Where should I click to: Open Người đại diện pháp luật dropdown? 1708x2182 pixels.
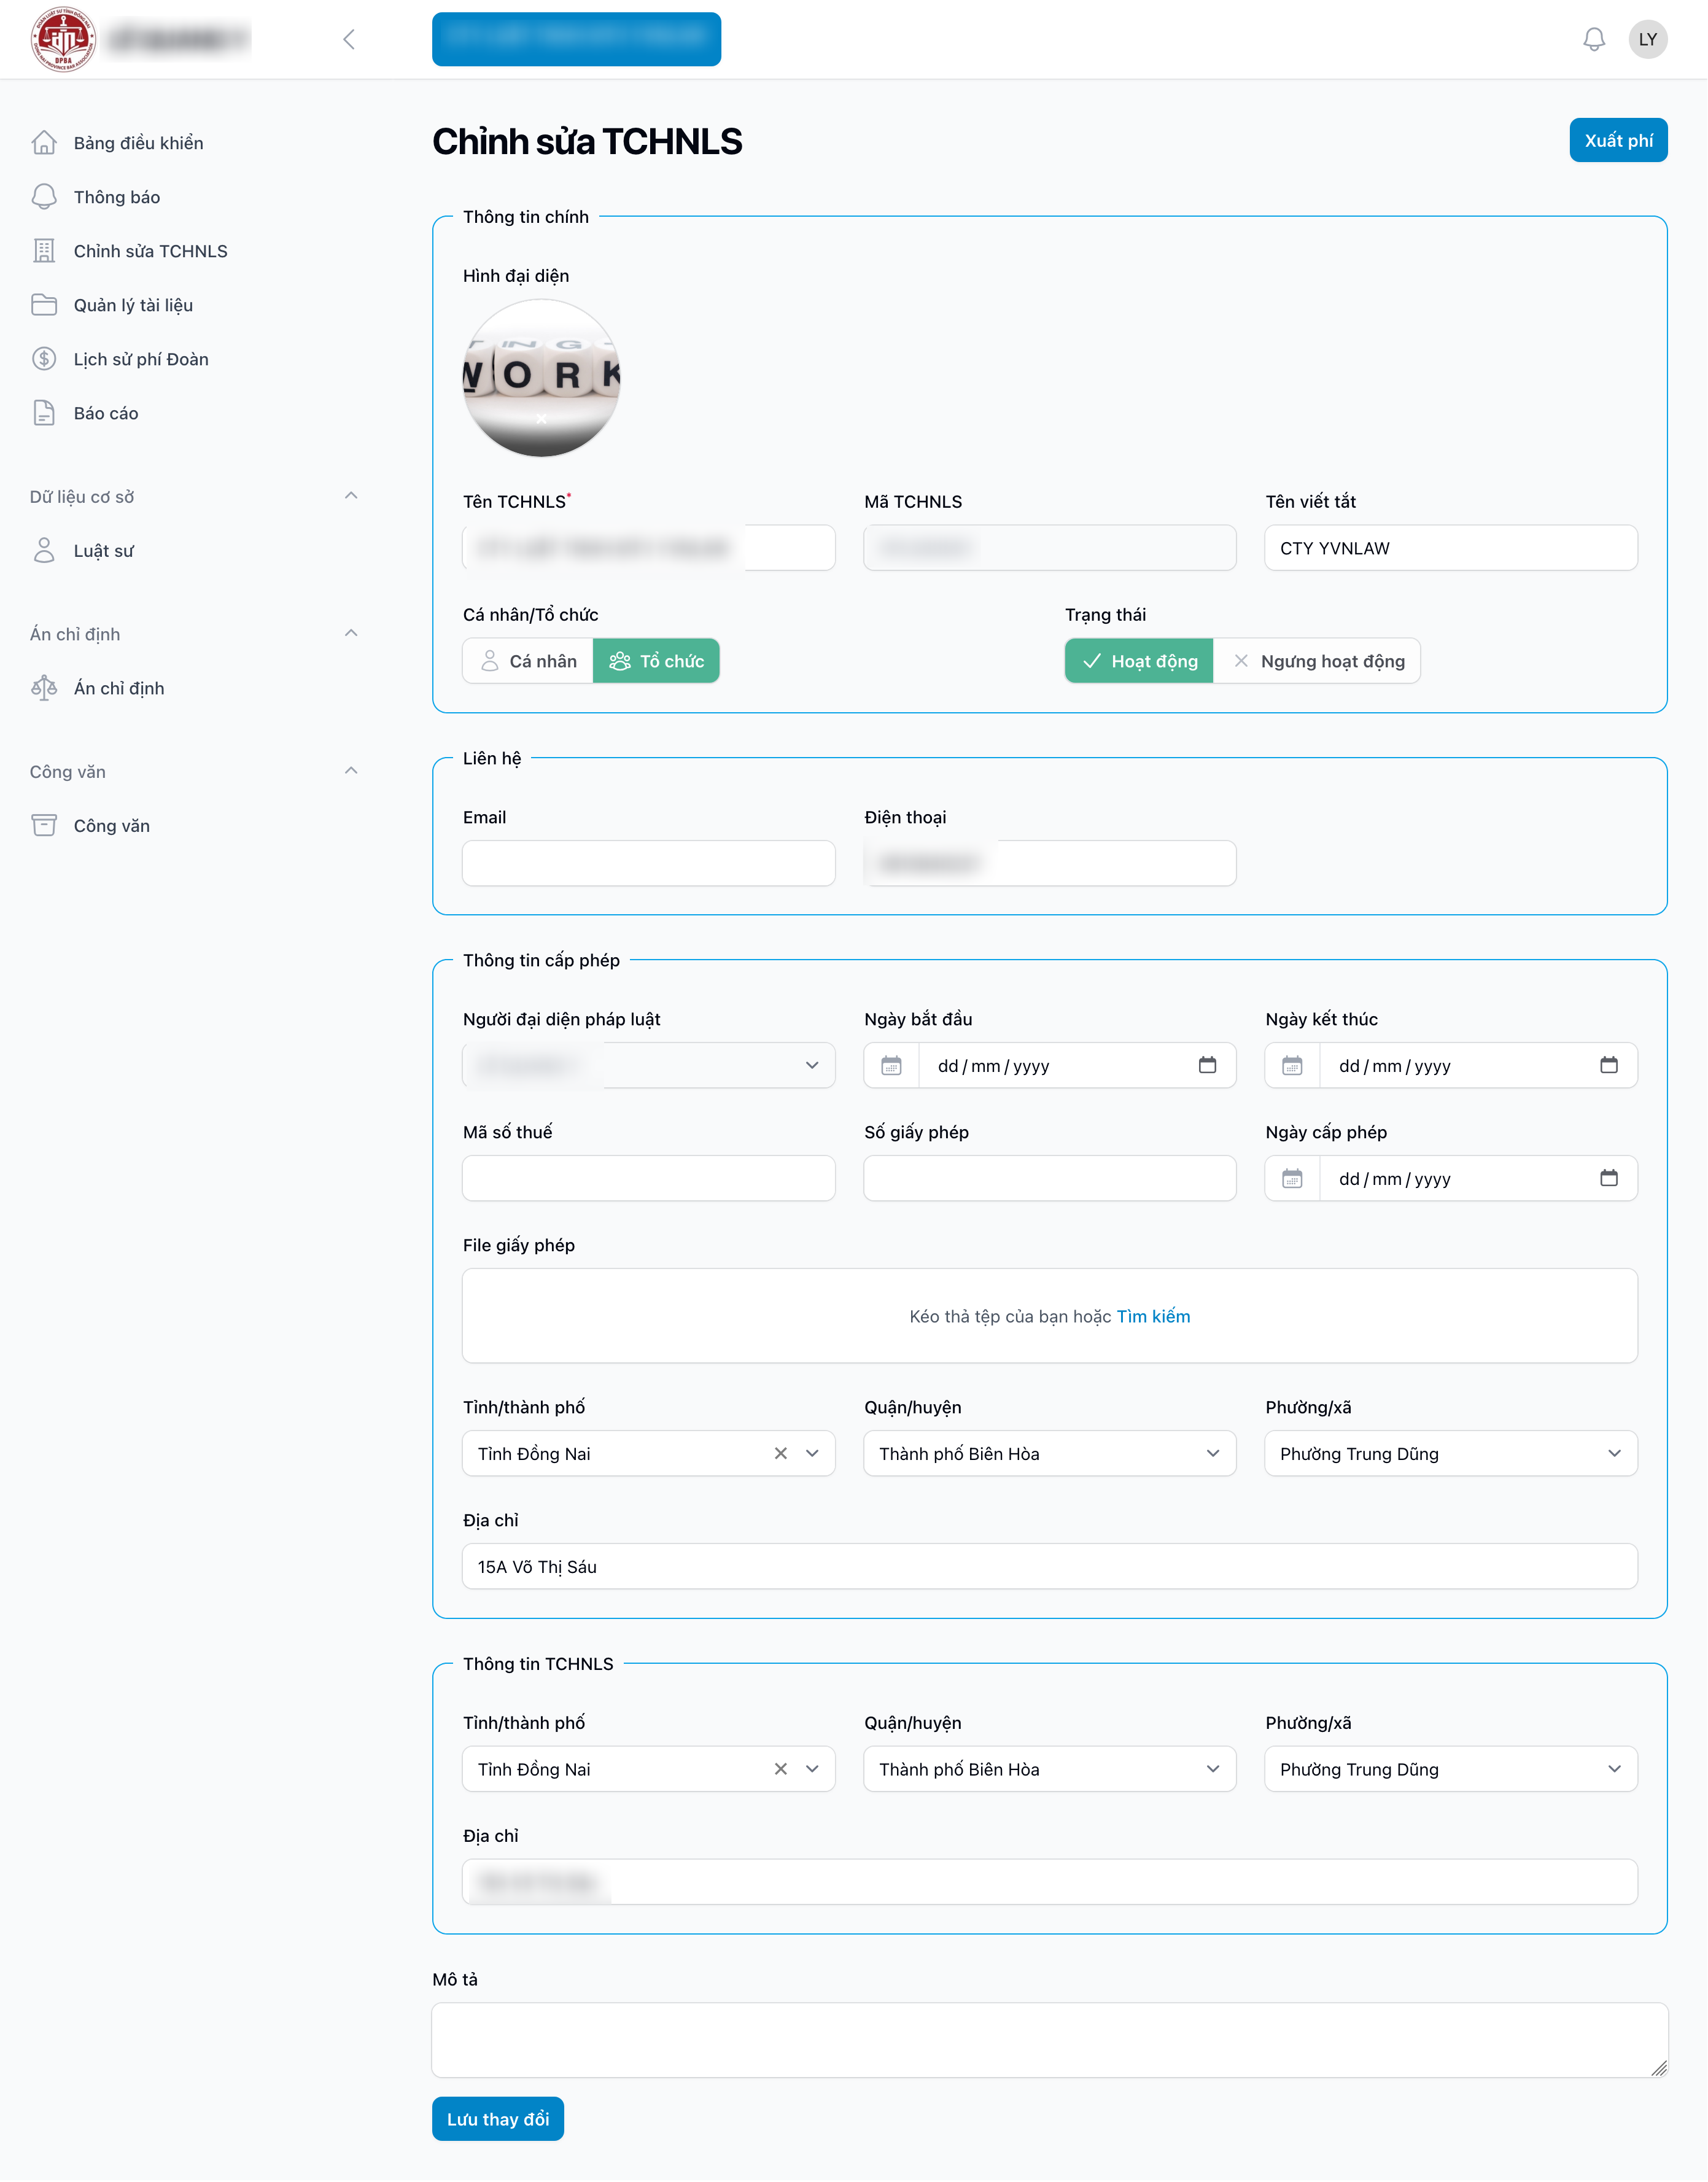(811, 1065)
